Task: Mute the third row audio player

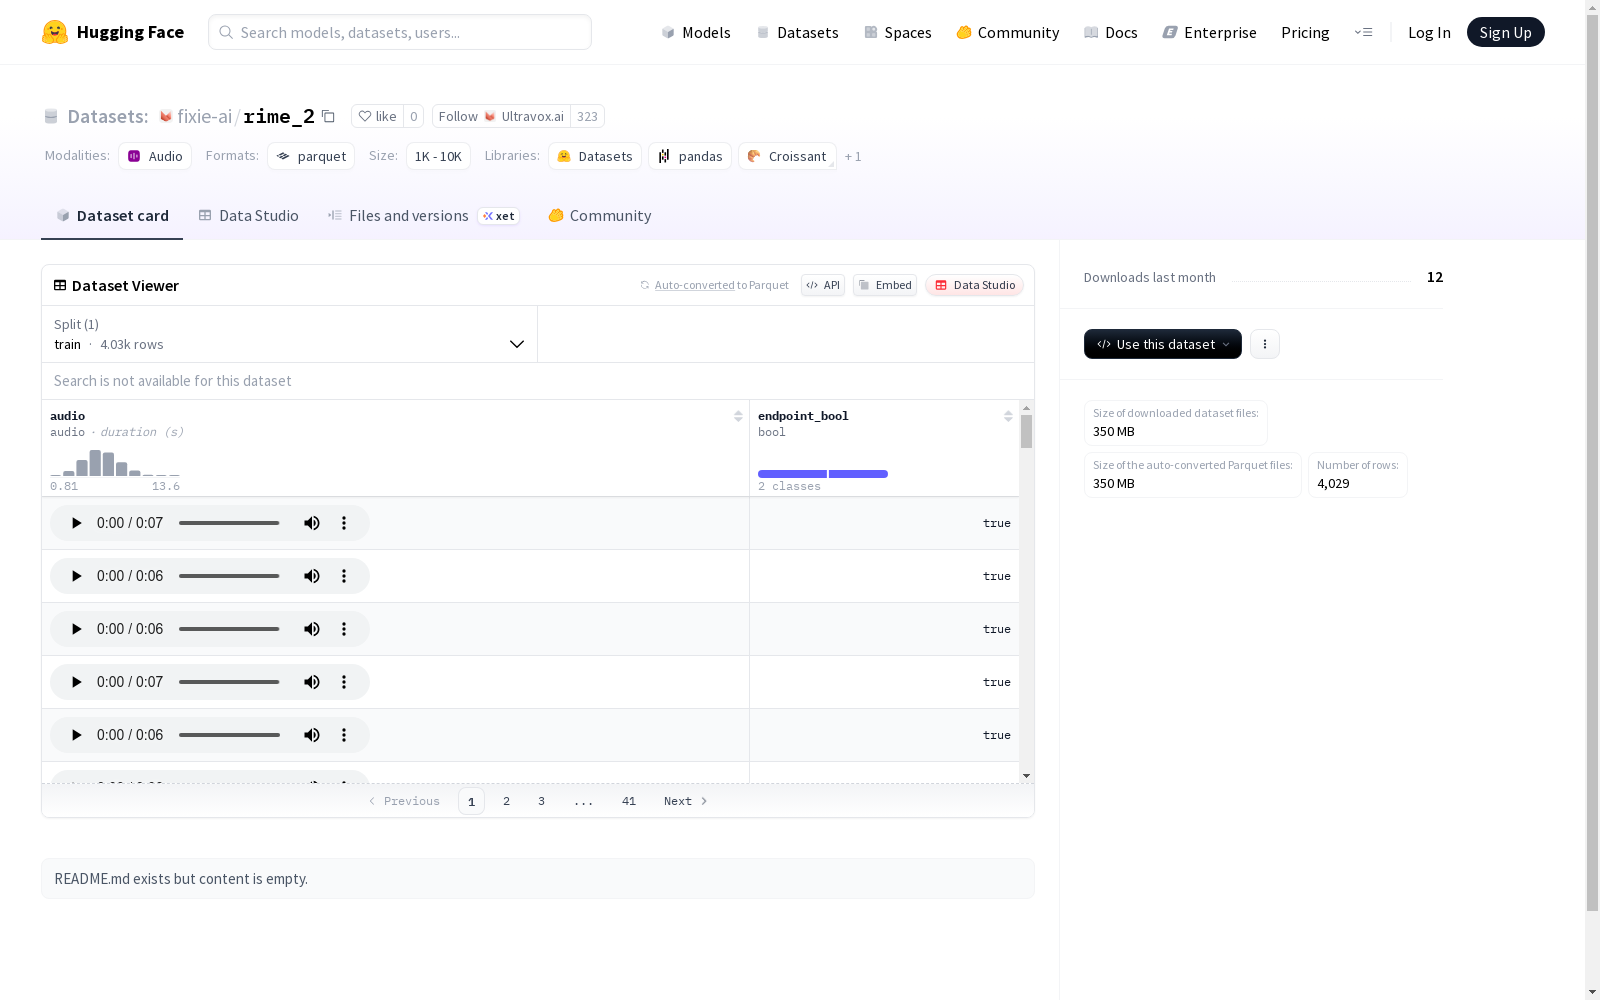Action: 312,629
